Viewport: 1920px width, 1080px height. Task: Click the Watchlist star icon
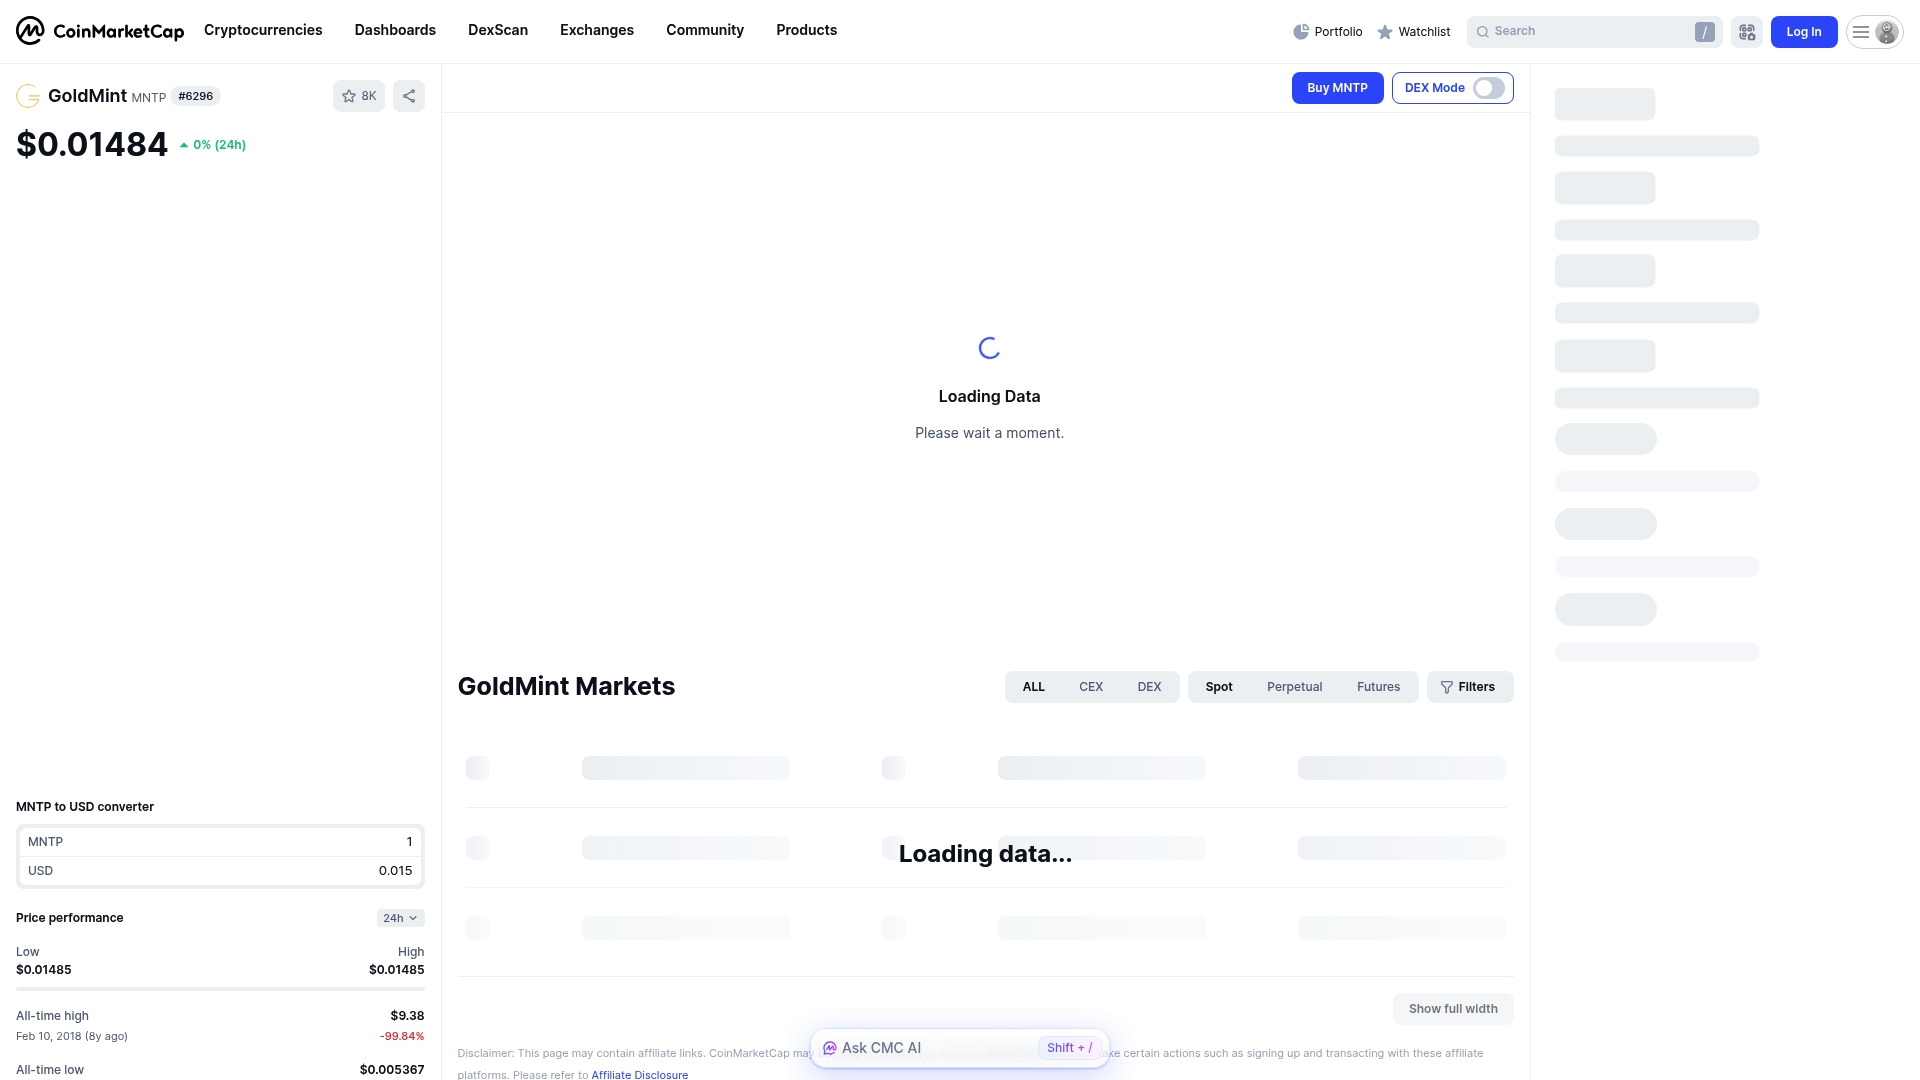tap(1384, 31)
